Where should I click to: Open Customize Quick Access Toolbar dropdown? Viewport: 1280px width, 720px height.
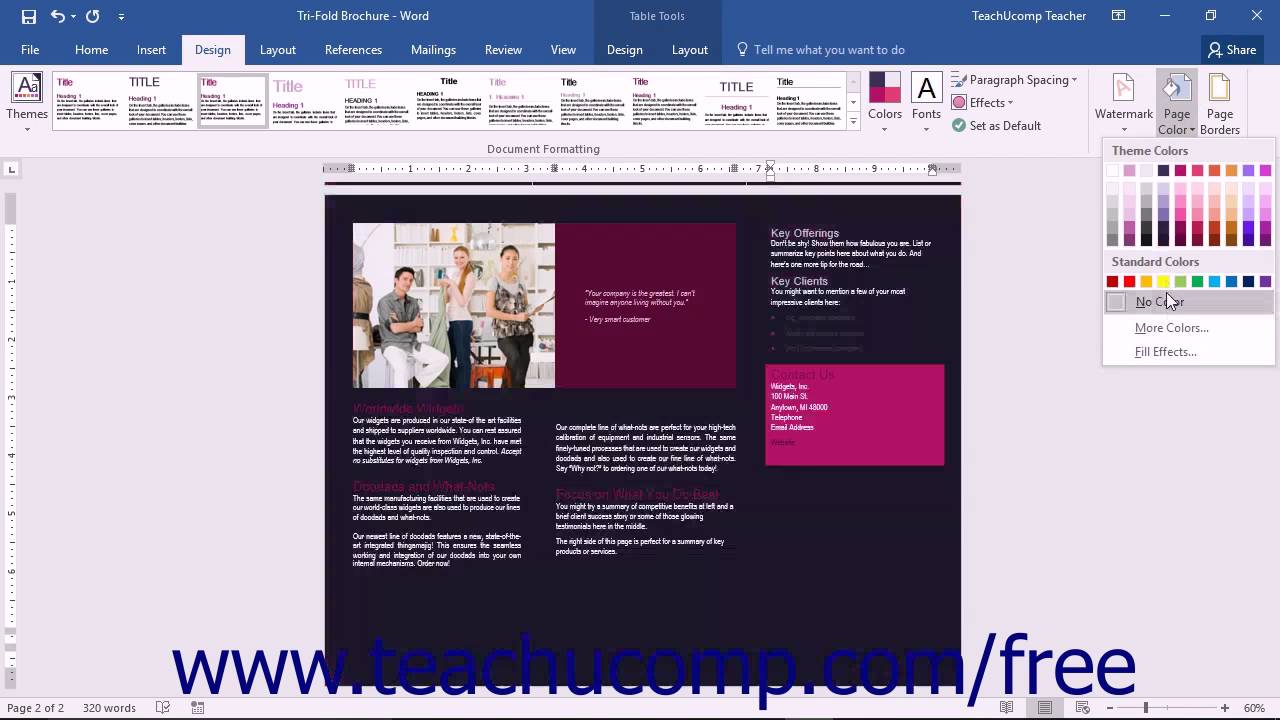point(121,16)
